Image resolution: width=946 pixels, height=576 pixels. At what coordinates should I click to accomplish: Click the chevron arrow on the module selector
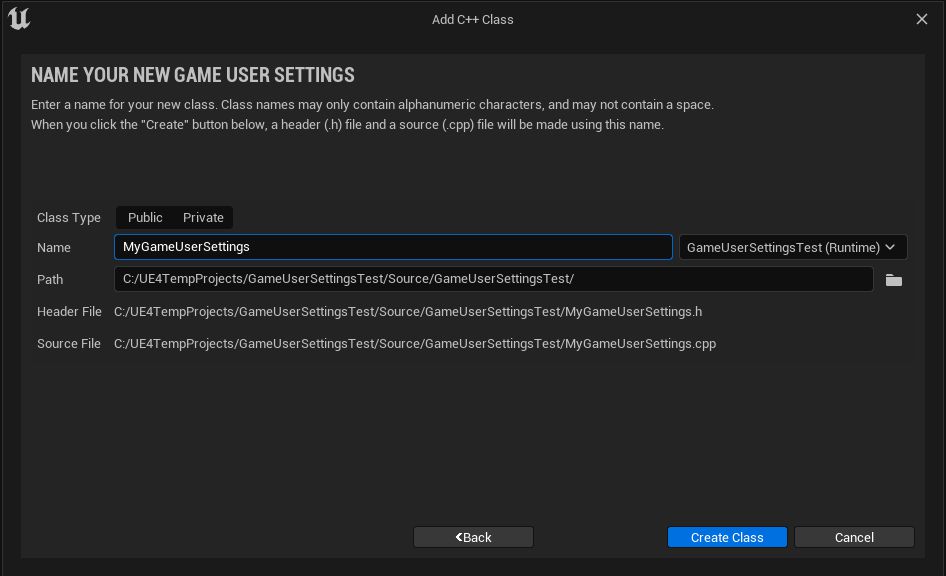tap(890, 247)
